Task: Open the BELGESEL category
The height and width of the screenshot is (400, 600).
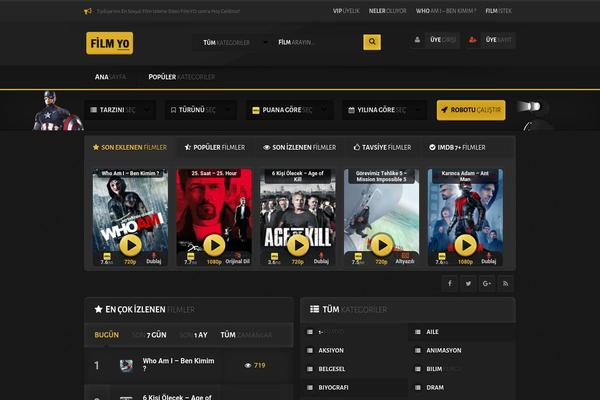Action: [332, 369]
